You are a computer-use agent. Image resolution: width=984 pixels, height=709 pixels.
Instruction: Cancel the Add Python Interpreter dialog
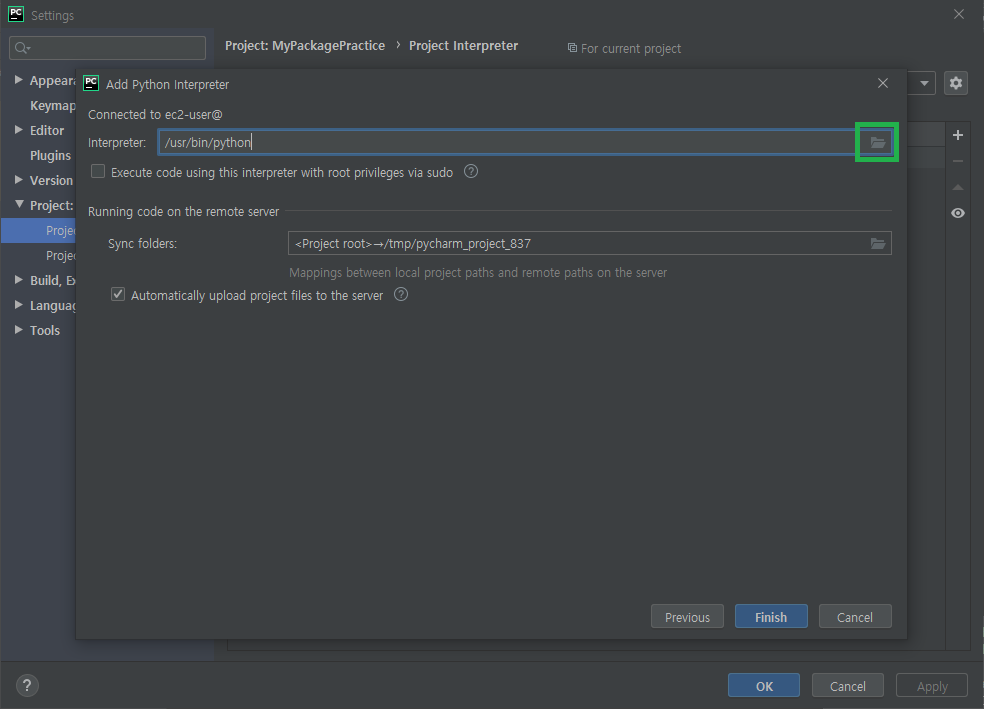[x=855, y=617]
